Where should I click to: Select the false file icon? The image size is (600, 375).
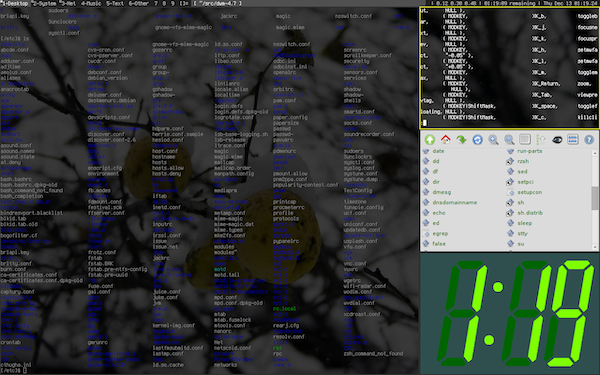(x=426, y=244)
